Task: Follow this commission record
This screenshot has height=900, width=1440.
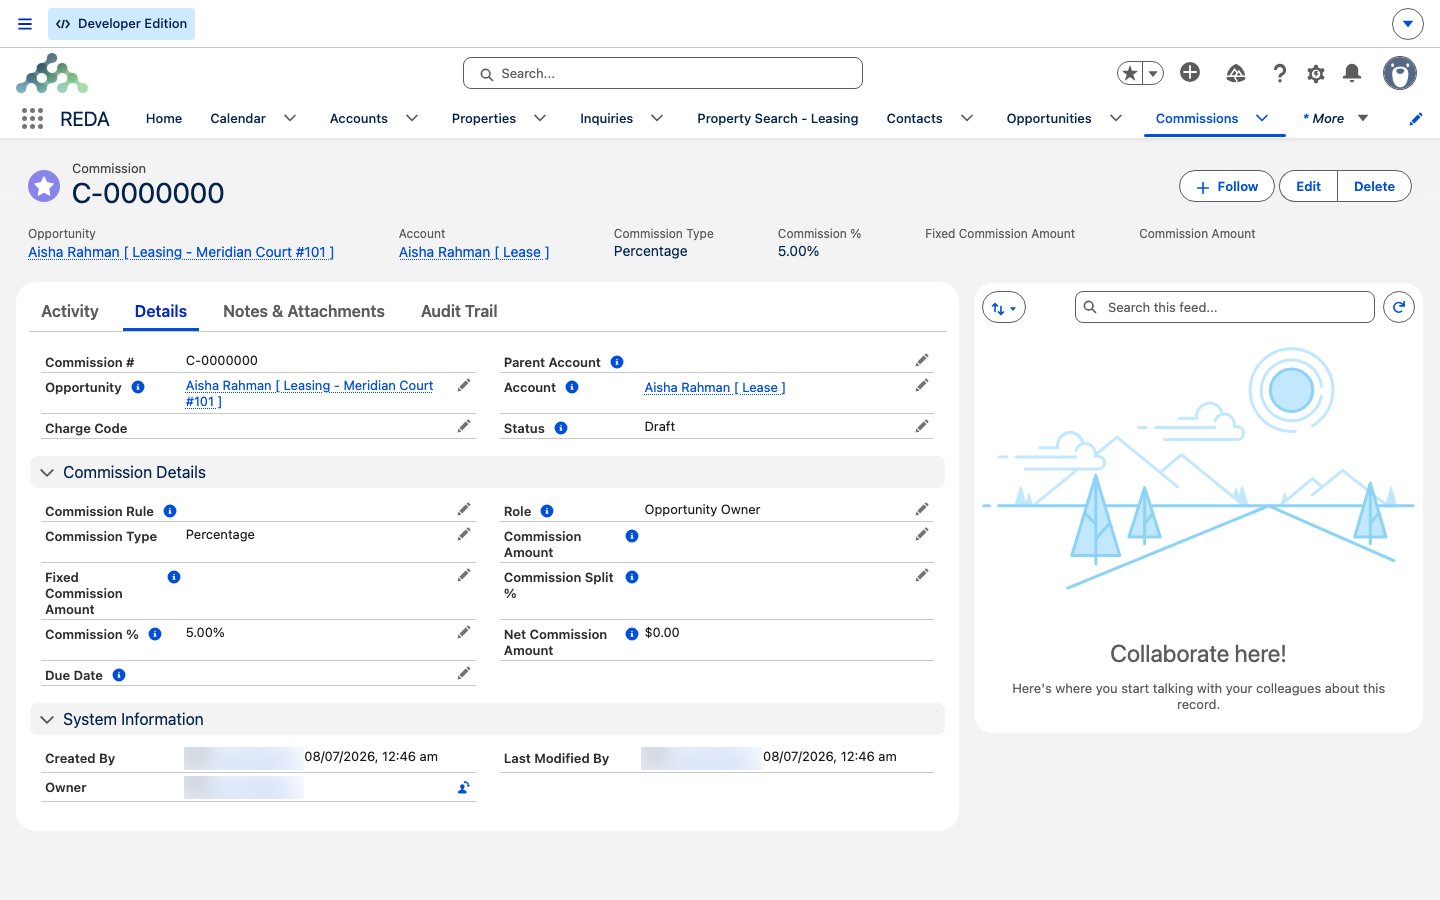Action: [1227, 186]
